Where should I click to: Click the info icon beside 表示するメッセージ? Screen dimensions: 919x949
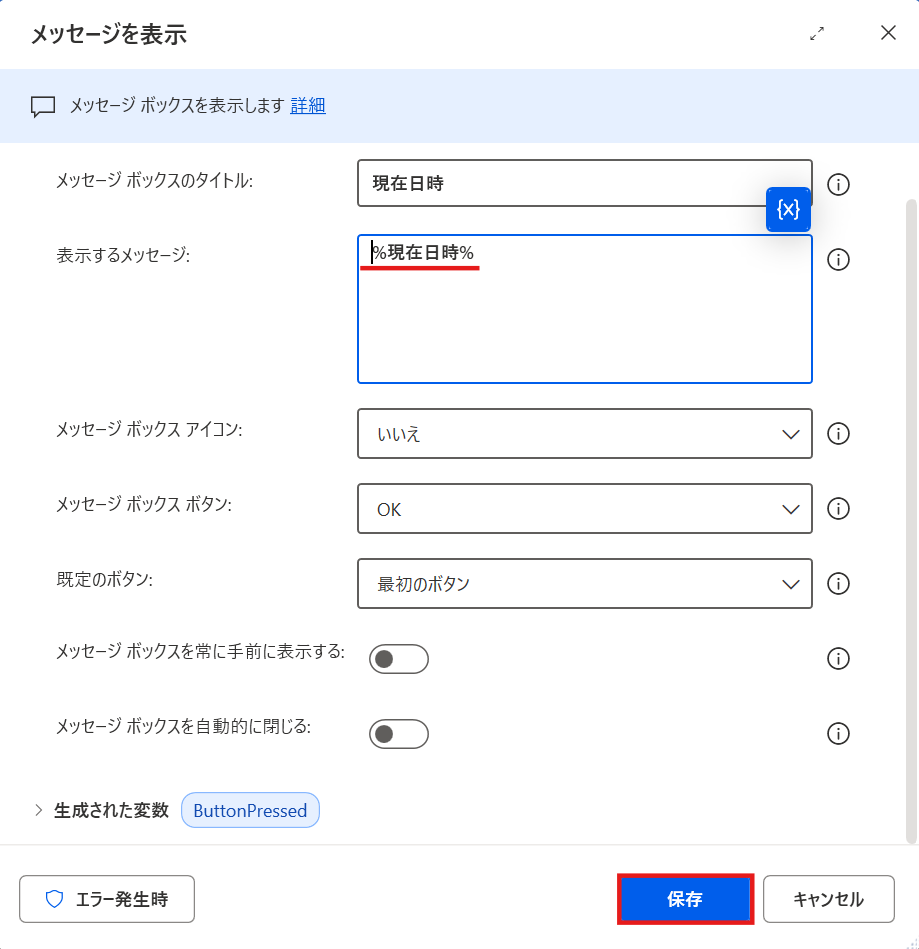pos(838,259)
